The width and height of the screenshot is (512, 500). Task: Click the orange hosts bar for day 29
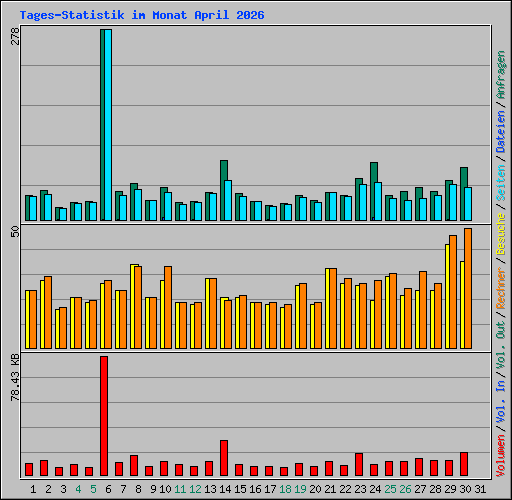453,292
